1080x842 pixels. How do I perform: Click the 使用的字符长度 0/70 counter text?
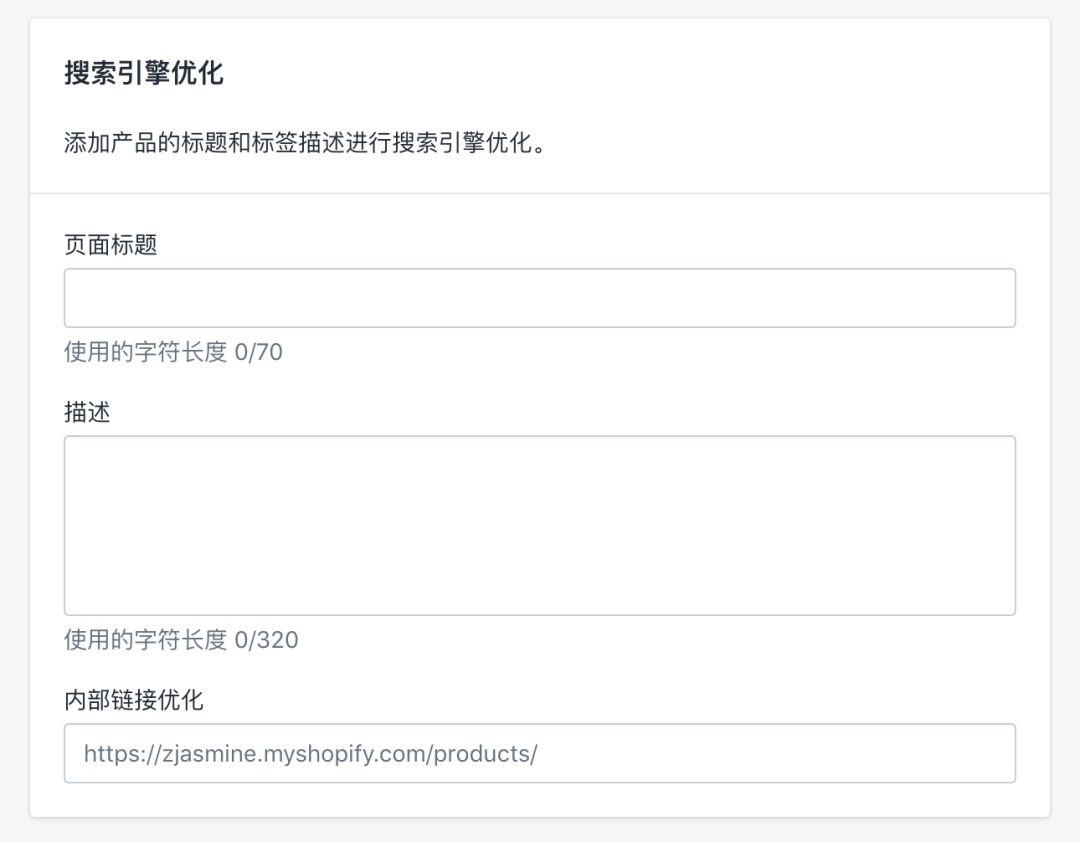[x=173, y=352]
